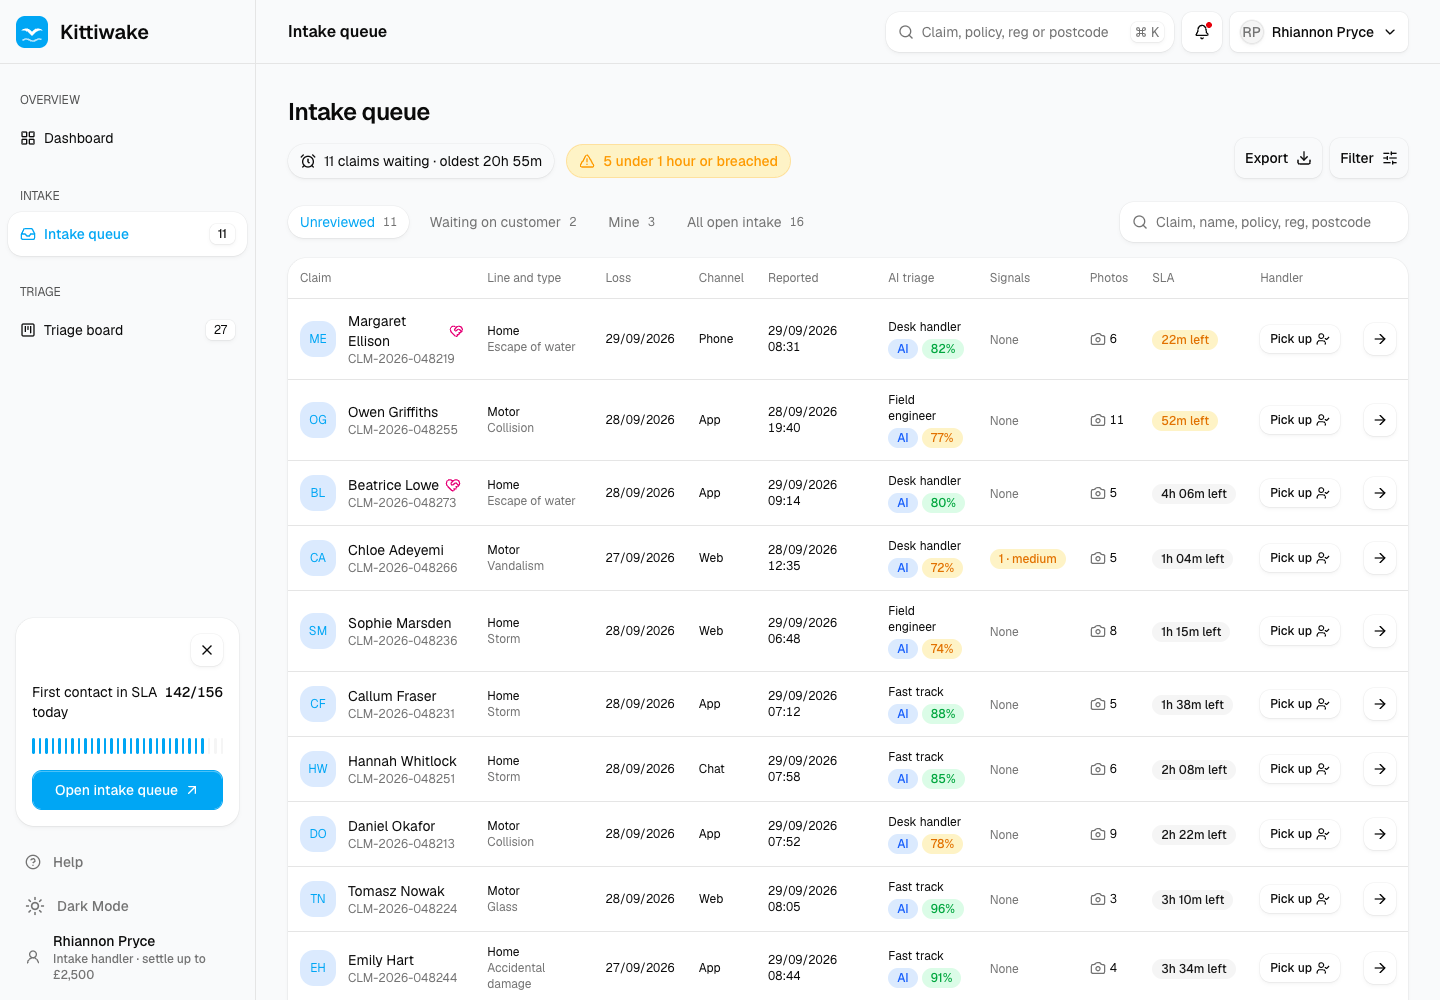Click the photos camera icon for Owen Griffiths
The width and height of the screenshot is (1440, 1000).
point(1098,420)
